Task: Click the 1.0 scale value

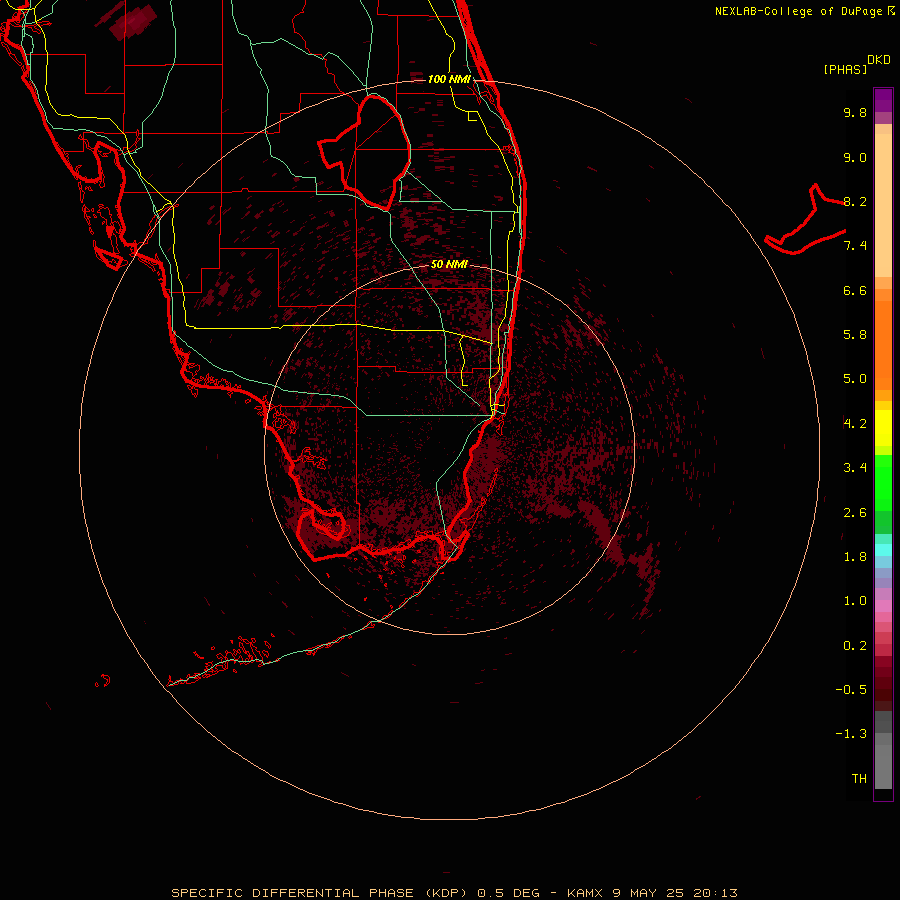Action: (855, 601)
